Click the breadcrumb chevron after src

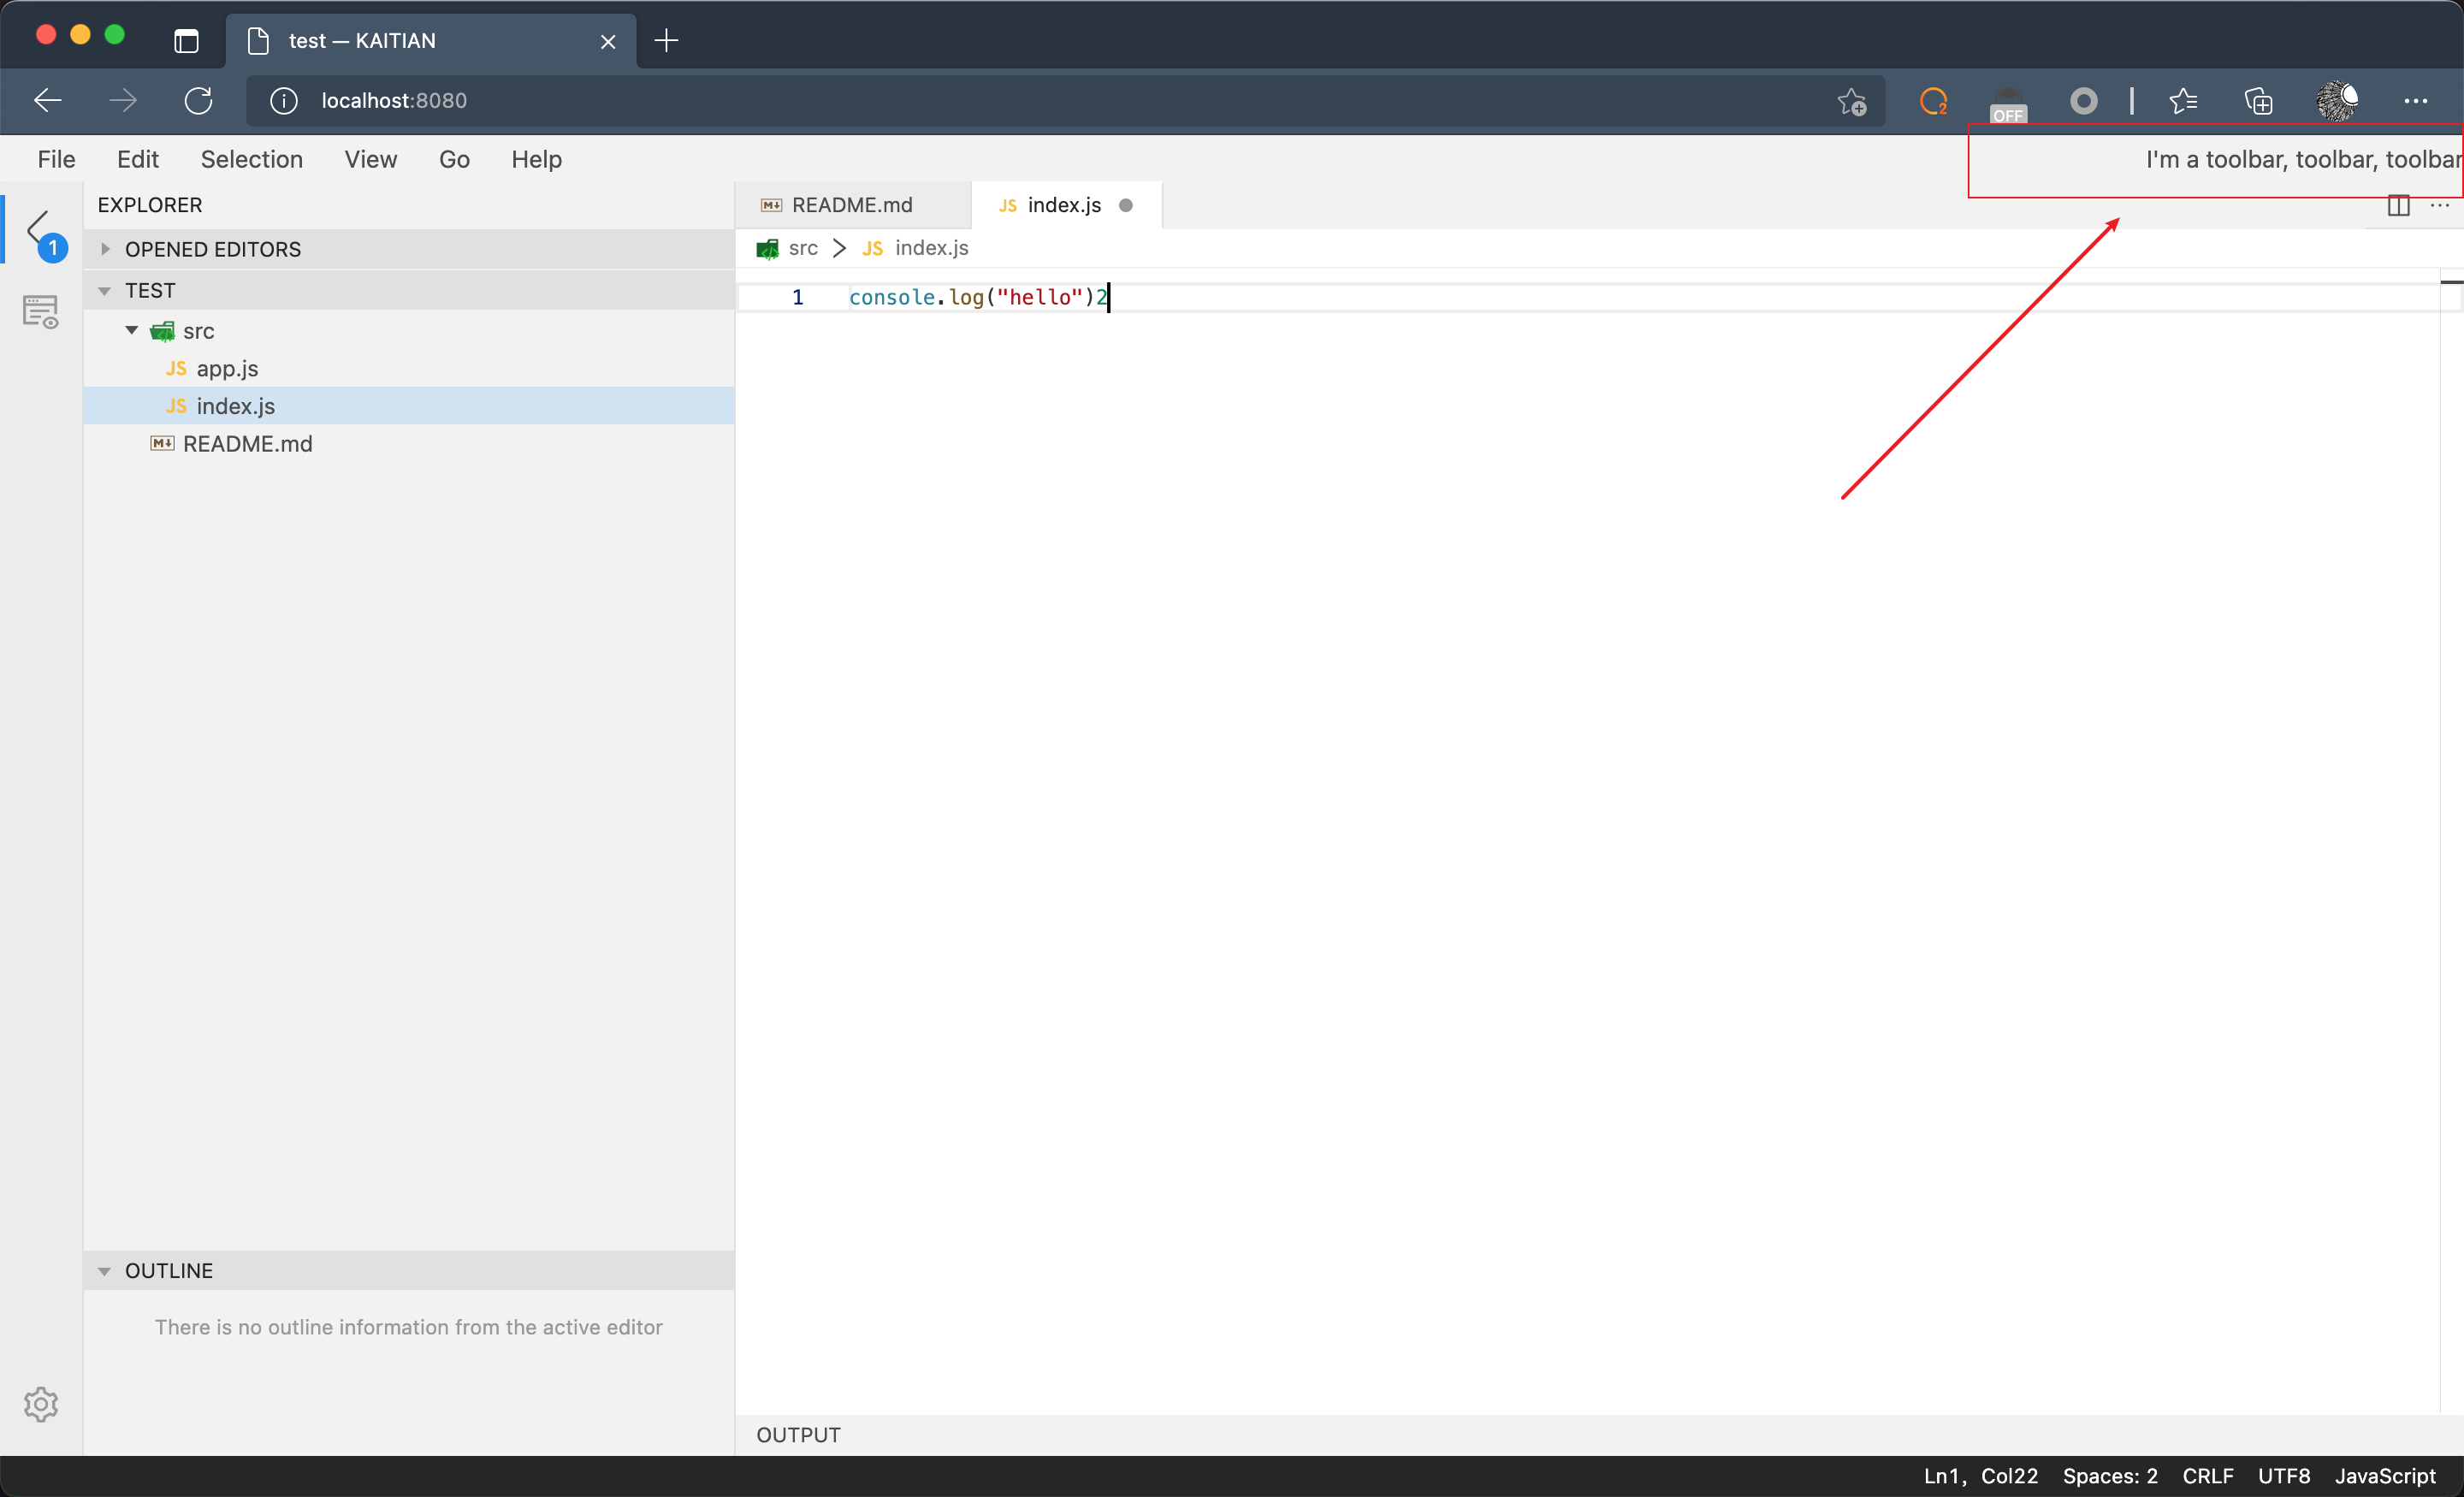pos(839,248)
